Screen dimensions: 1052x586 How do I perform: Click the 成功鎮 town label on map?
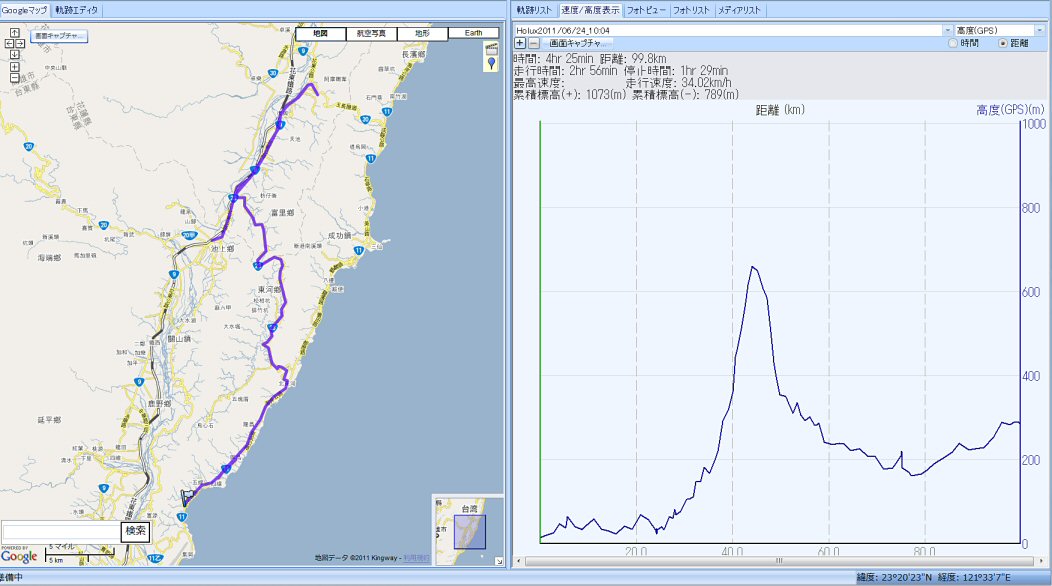pyautogui.click(x=339, y=236)
